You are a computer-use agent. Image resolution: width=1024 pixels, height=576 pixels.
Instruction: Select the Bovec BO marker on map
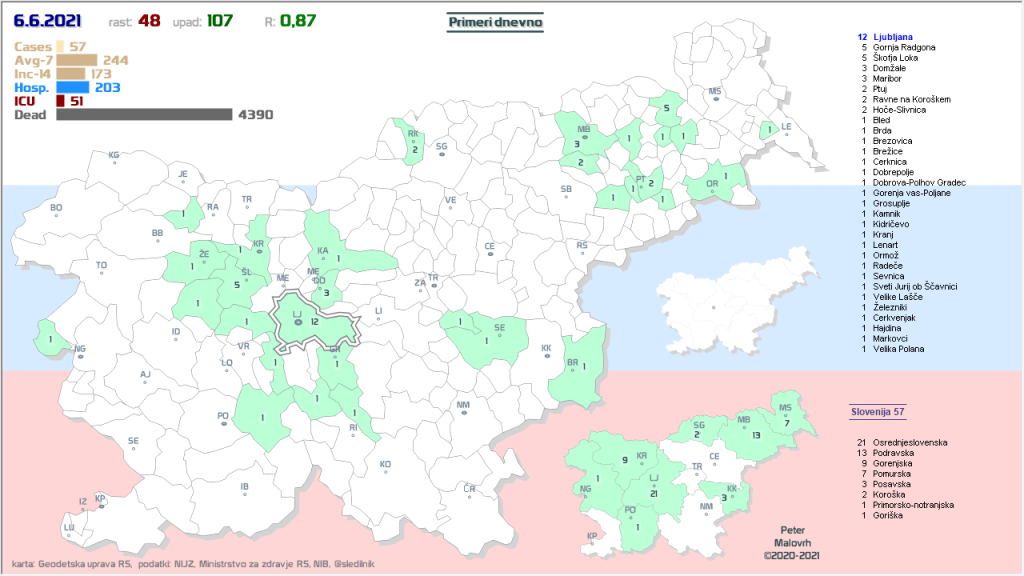(56, 210)
